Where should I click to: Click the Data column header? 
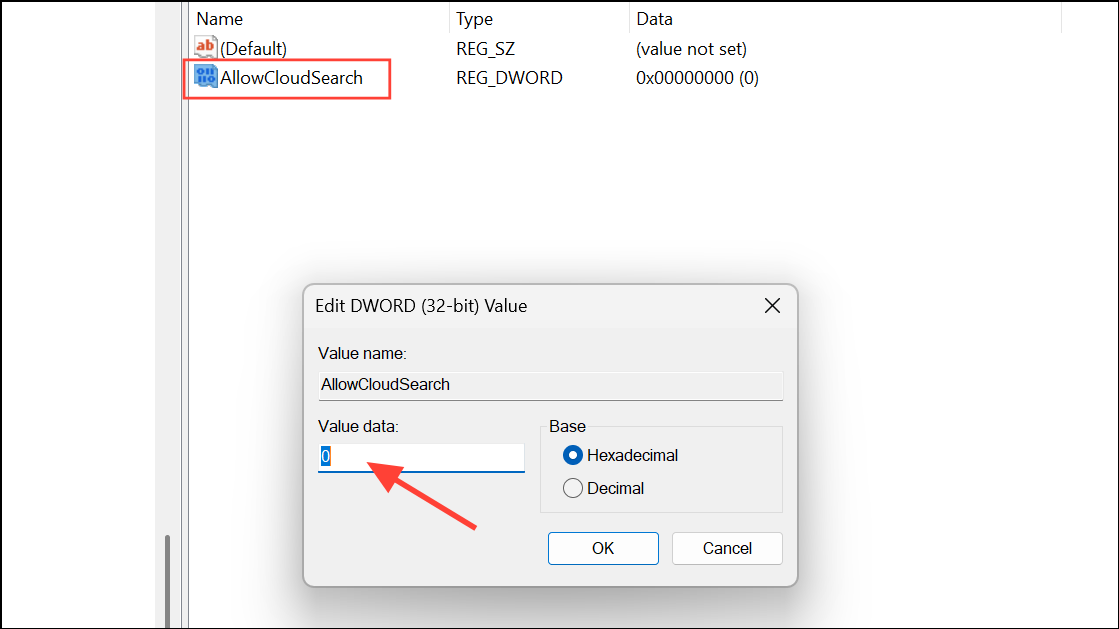pos(654,19)
